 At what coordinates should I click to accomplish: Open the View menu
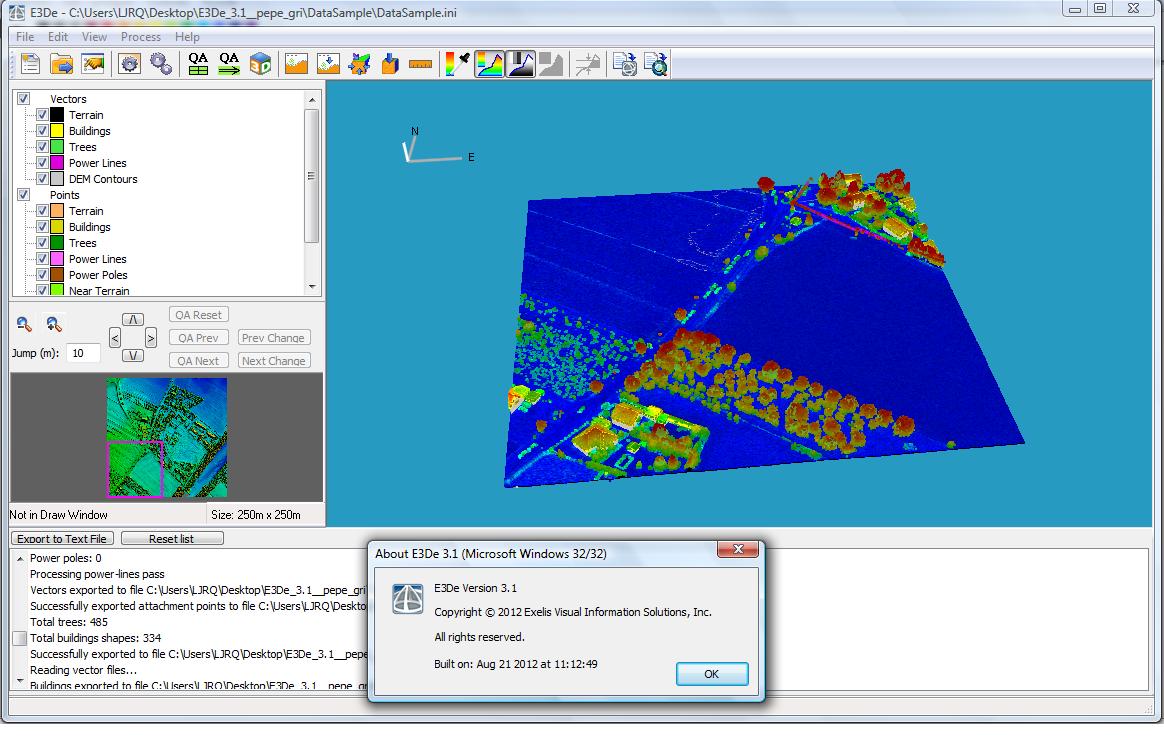(x=94, y=36)
